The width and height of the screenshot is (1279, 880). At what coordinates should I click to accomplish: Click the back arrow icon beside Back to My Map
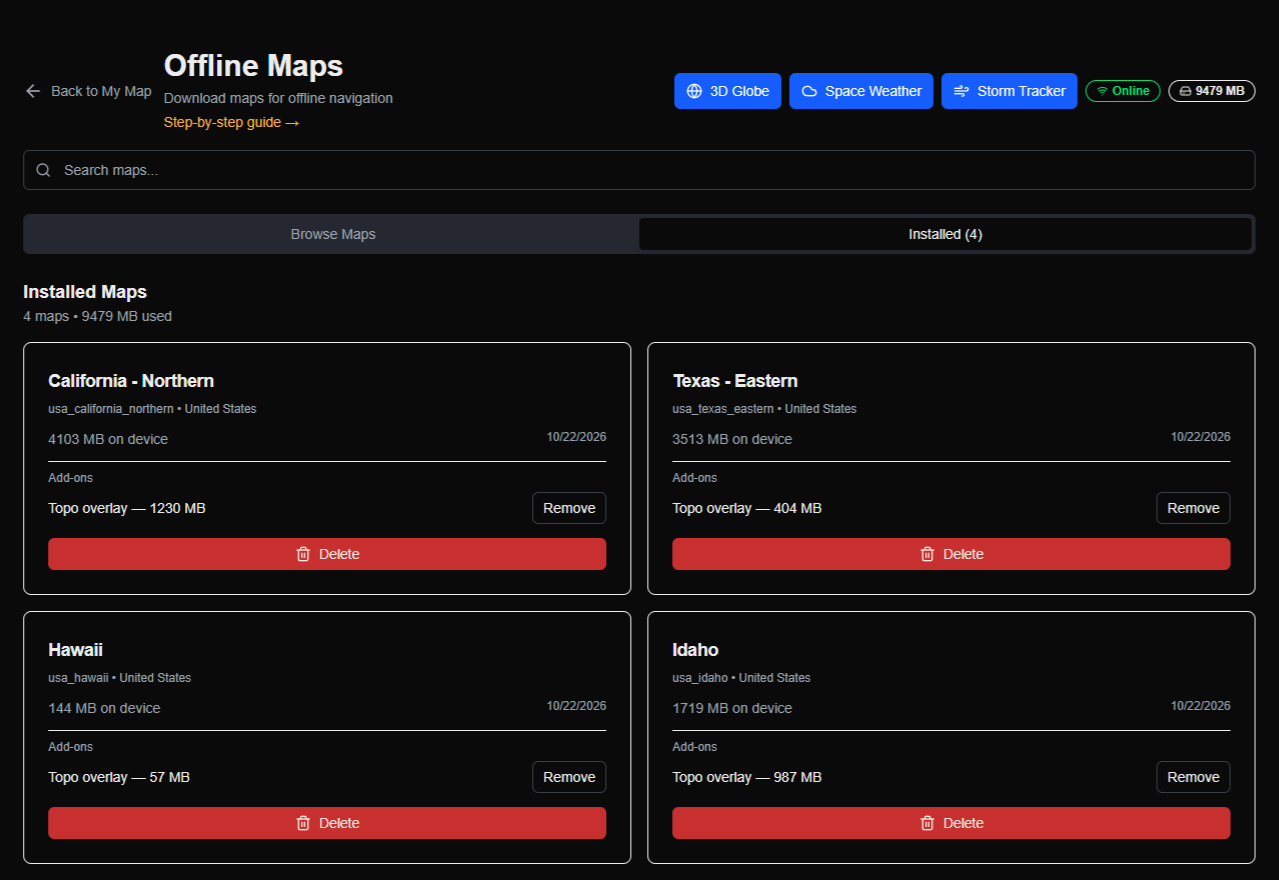[x=33, y=91]
